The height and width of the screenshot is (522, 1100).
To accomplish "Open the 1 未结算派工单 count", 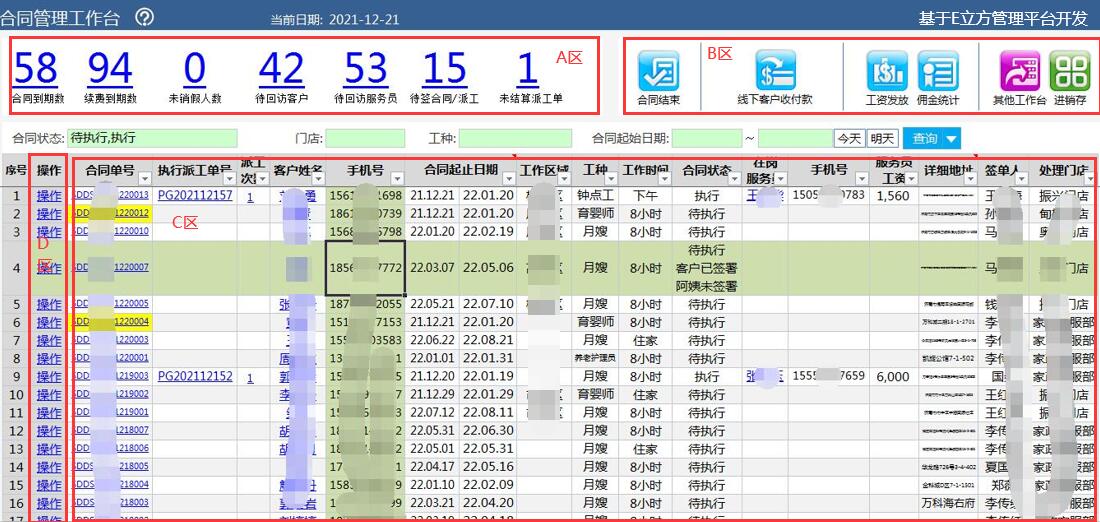I will 527,69.
